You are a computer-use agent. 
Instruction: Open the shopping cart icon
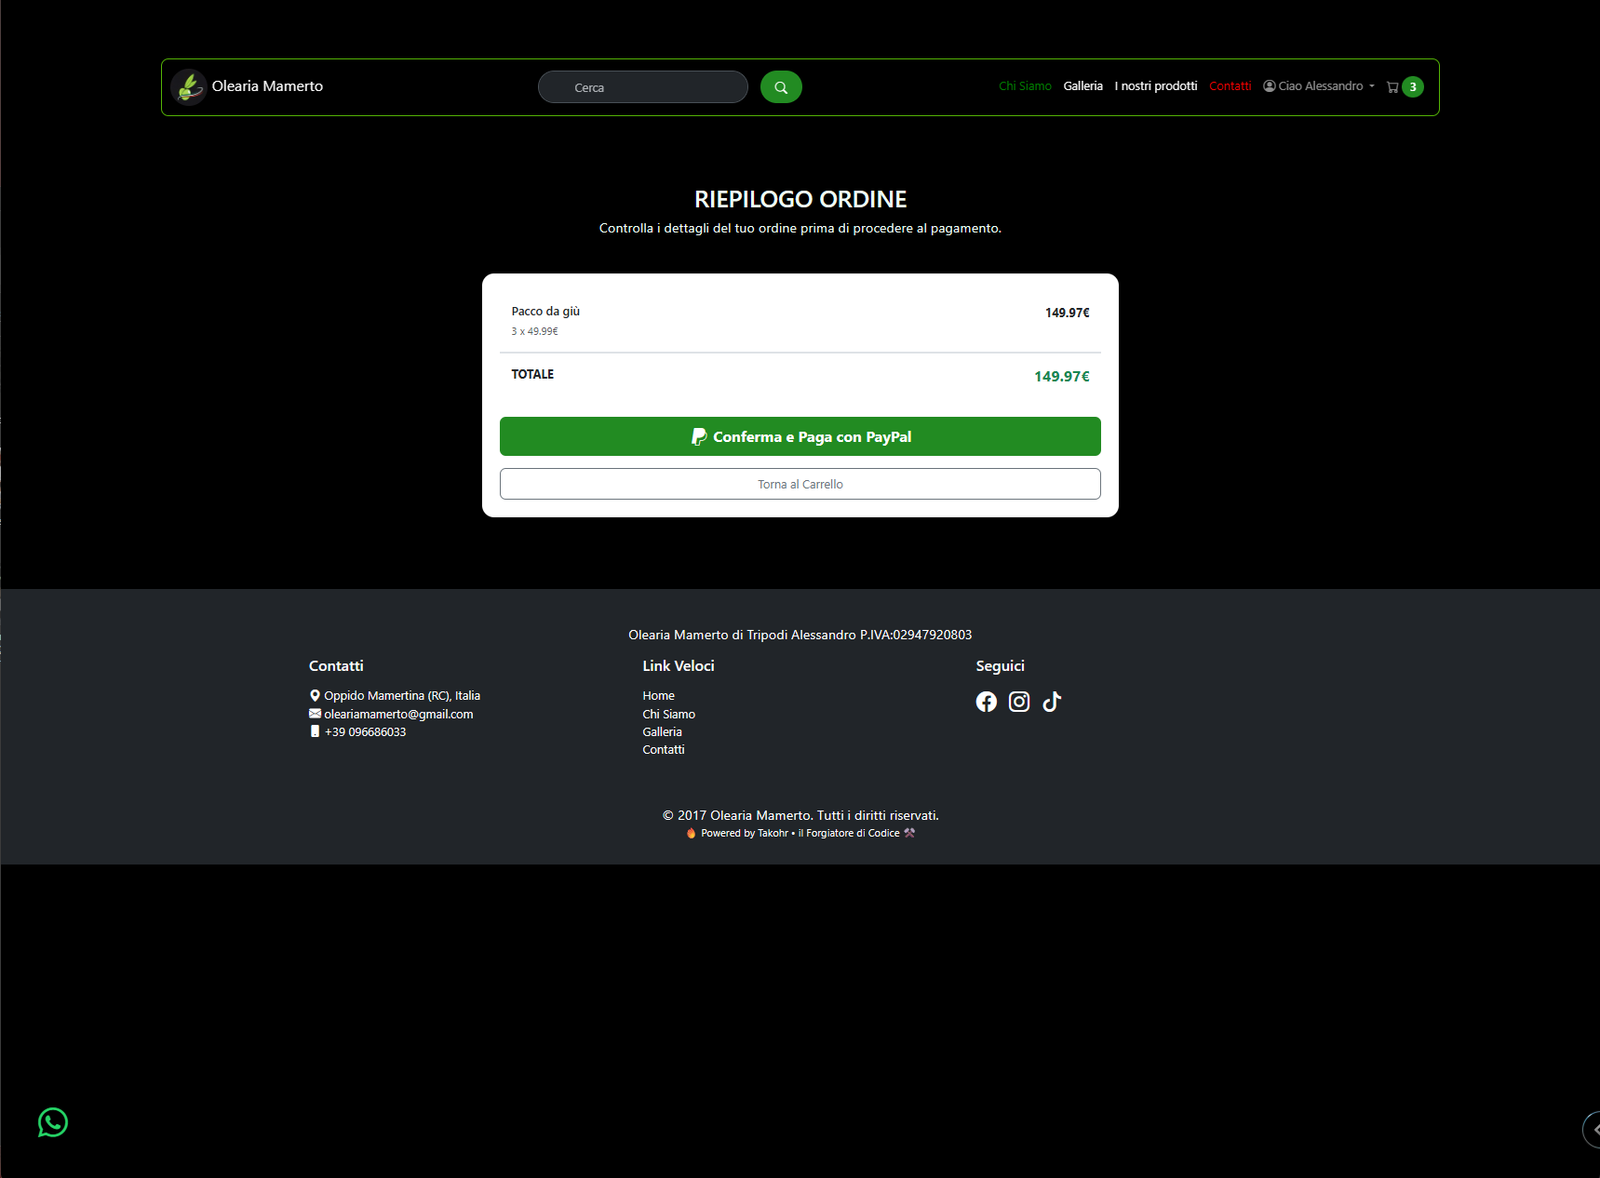pos(1392,87)
